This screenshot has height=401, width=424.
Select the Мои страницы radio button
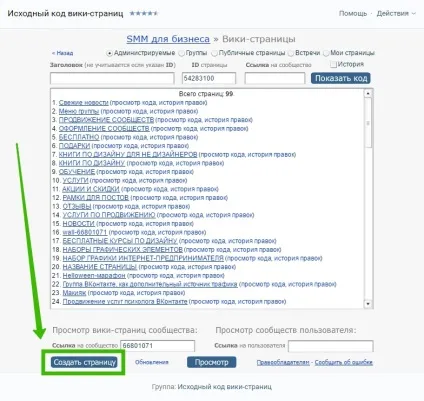coord(326,53)
